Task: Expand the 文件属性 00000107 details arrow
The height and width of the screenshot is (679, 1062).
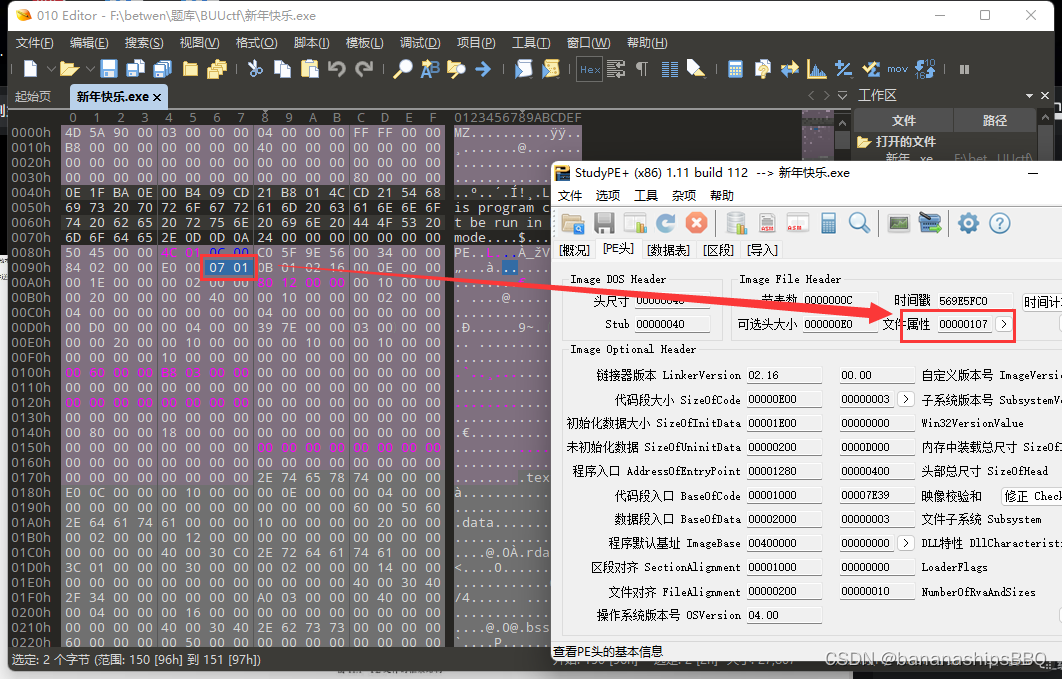Action: [1004, 324]
